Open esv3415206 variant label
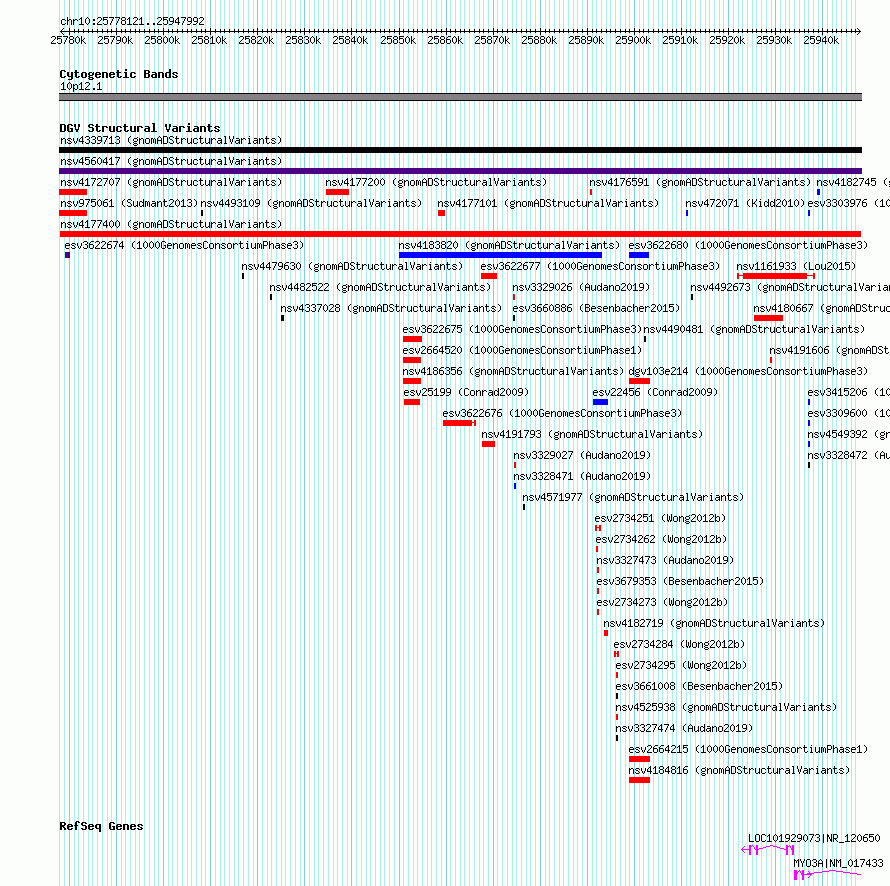The height and width of the screenshot is (886, 890). 849,392
